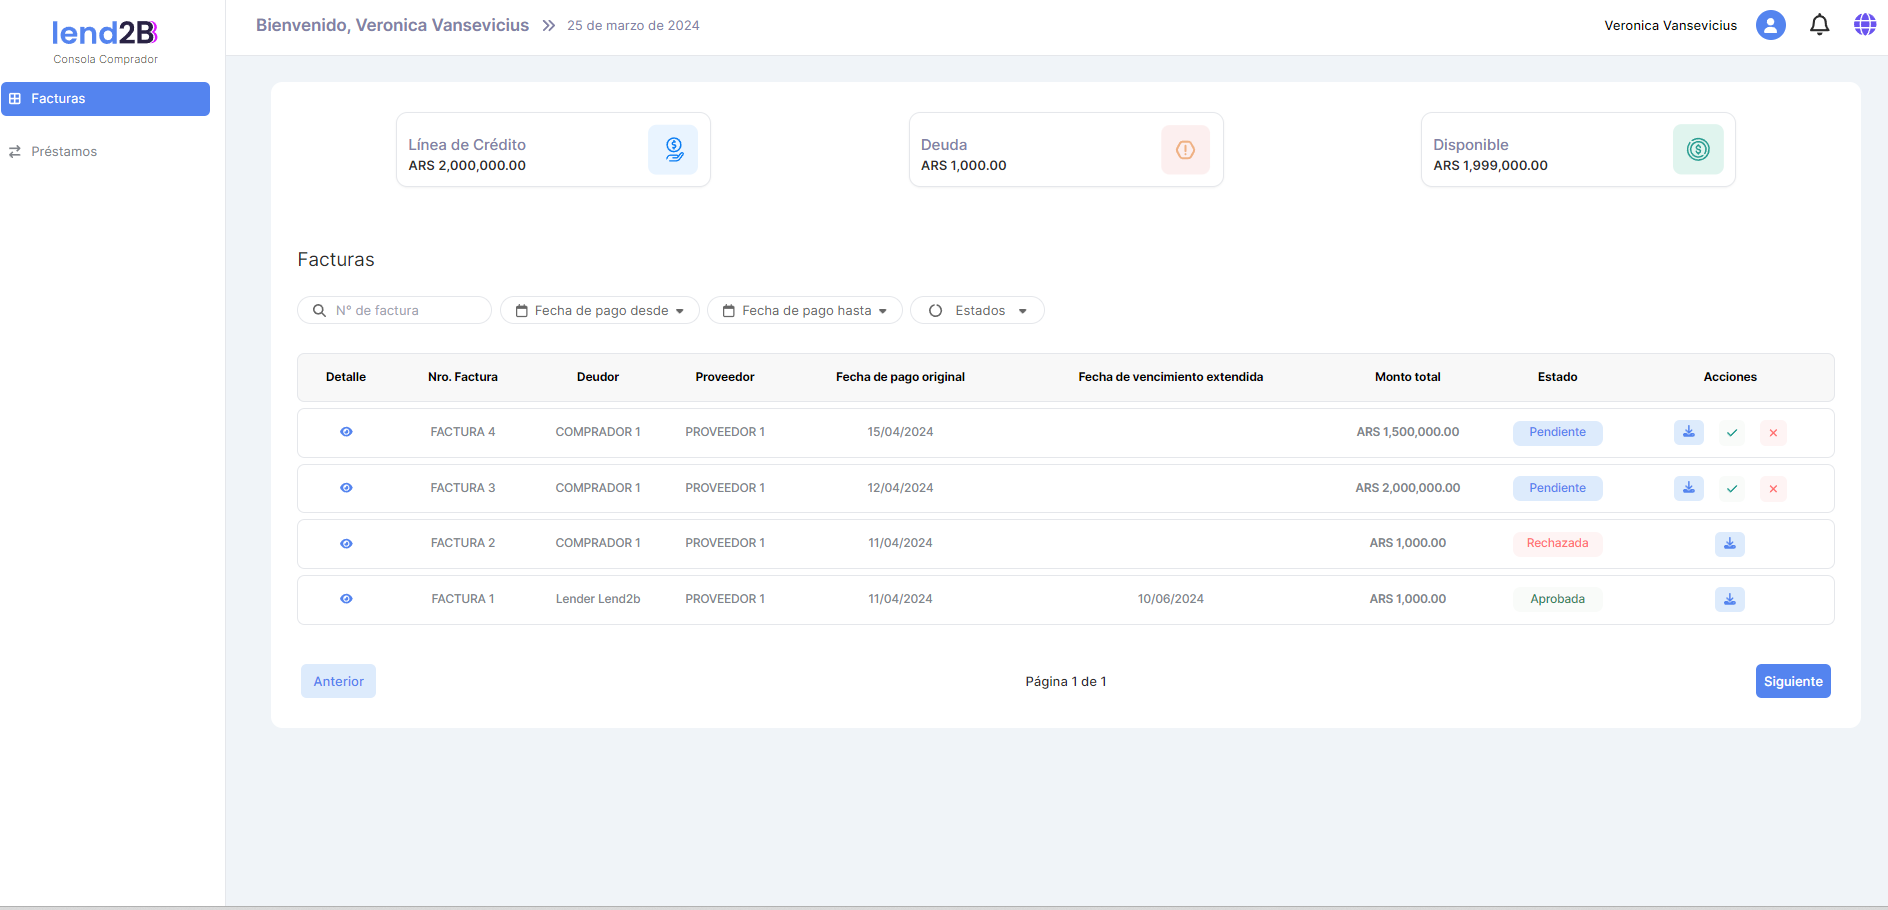Viewport: 1888px width, 910px height.
Task: Click the Siguiente page button
Action: 1792,681
